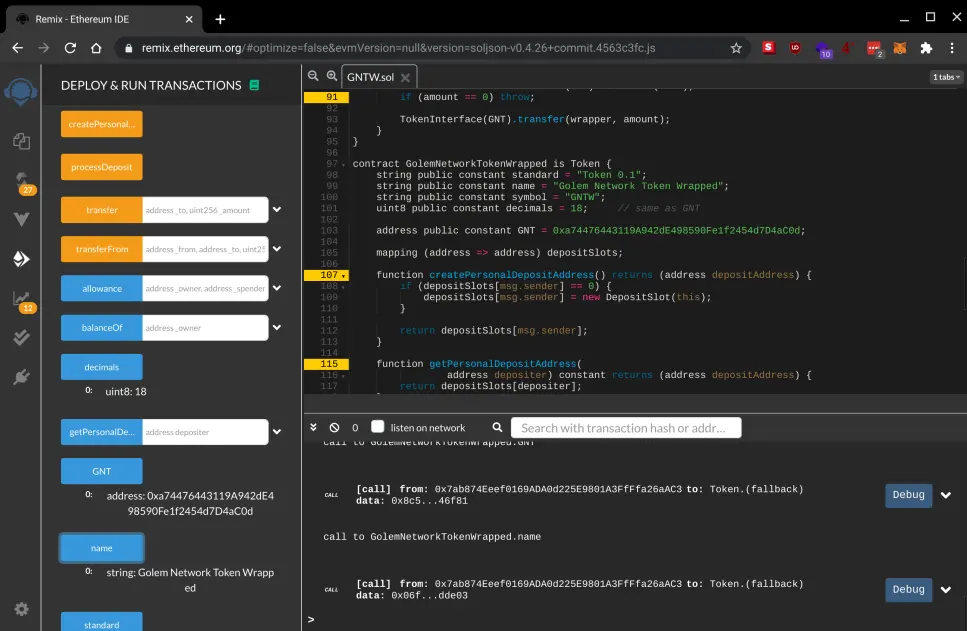Click the terminal search magnifier icon
The width and height of the screenshot is (967, 631).
click(497, 427)
